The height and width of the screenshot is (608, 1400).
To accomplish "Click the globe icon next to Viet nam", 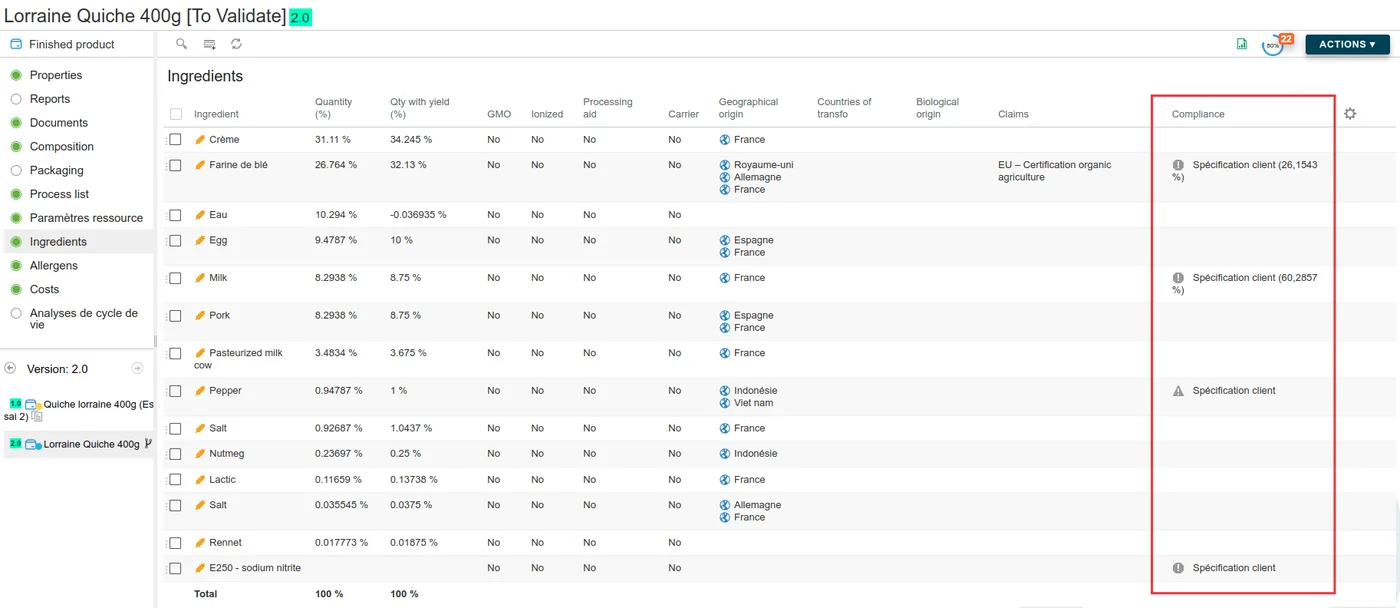I will point(725,403).
